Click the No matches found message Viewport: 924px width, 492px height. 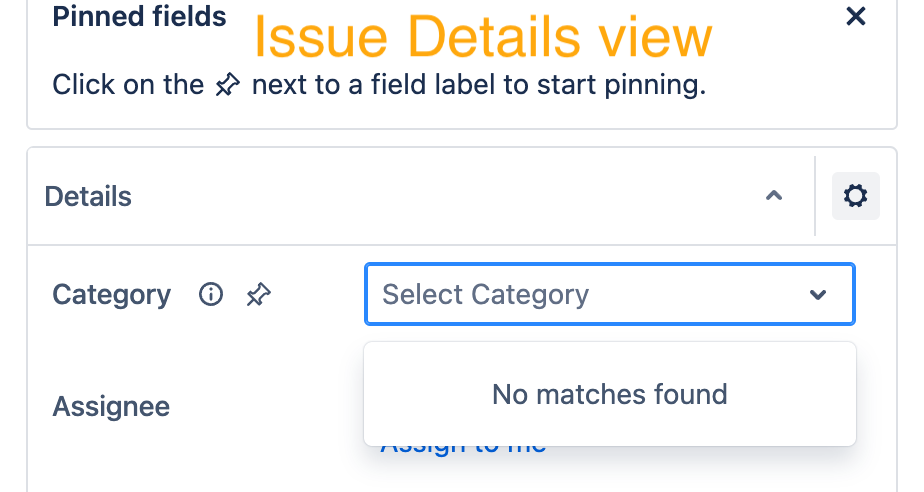tap(609, 394)
